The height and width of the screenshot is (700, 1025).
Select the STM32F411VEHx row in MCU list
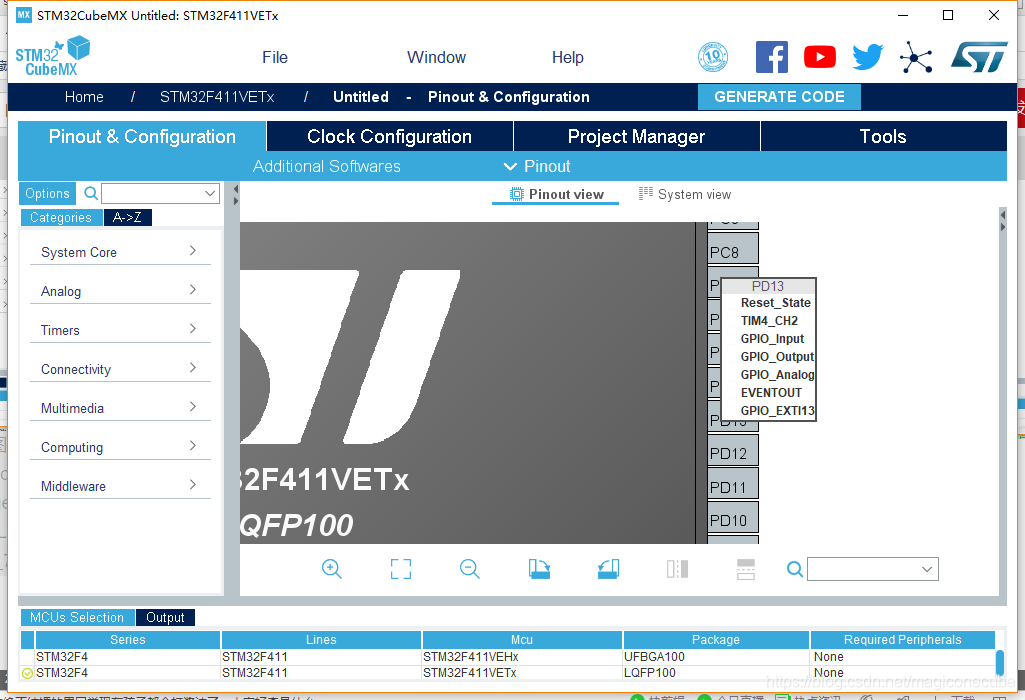coord(470,657)
